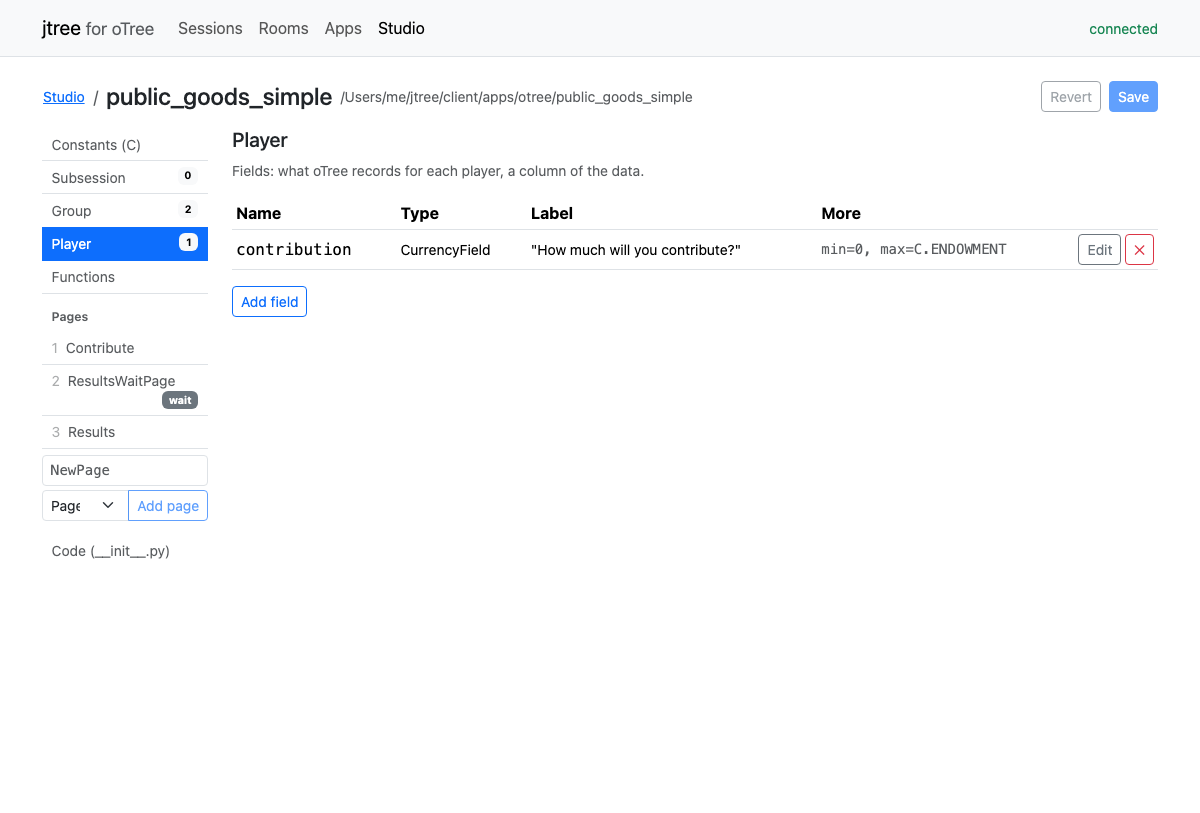Click the public_goods_simple title

(219, 97)
